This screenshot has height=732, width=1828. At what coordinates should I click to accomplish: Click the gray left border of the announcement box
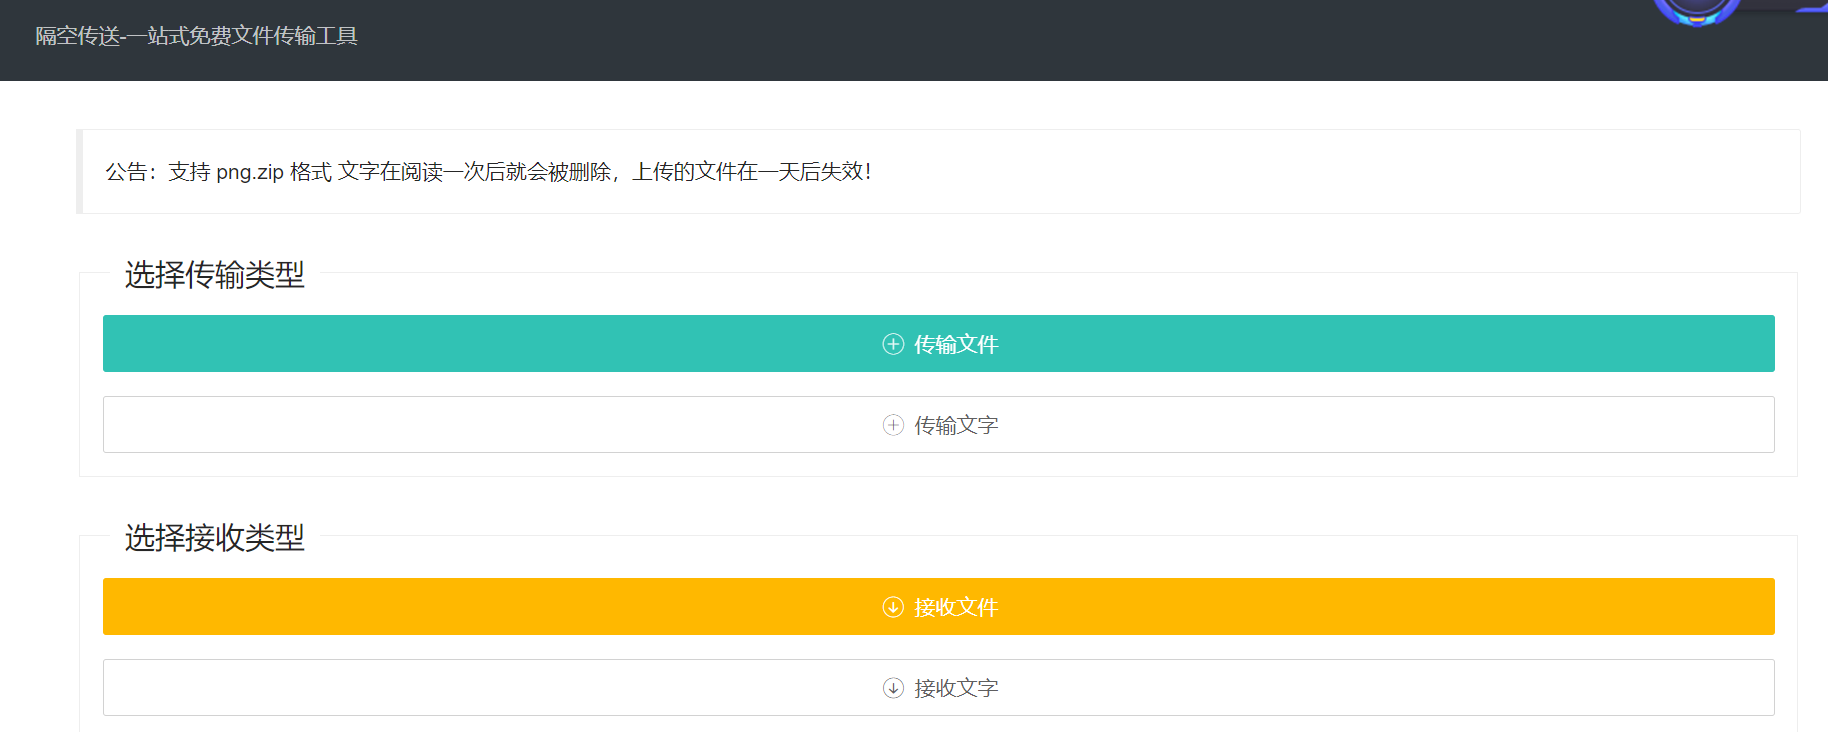click(x=79, y=171)
